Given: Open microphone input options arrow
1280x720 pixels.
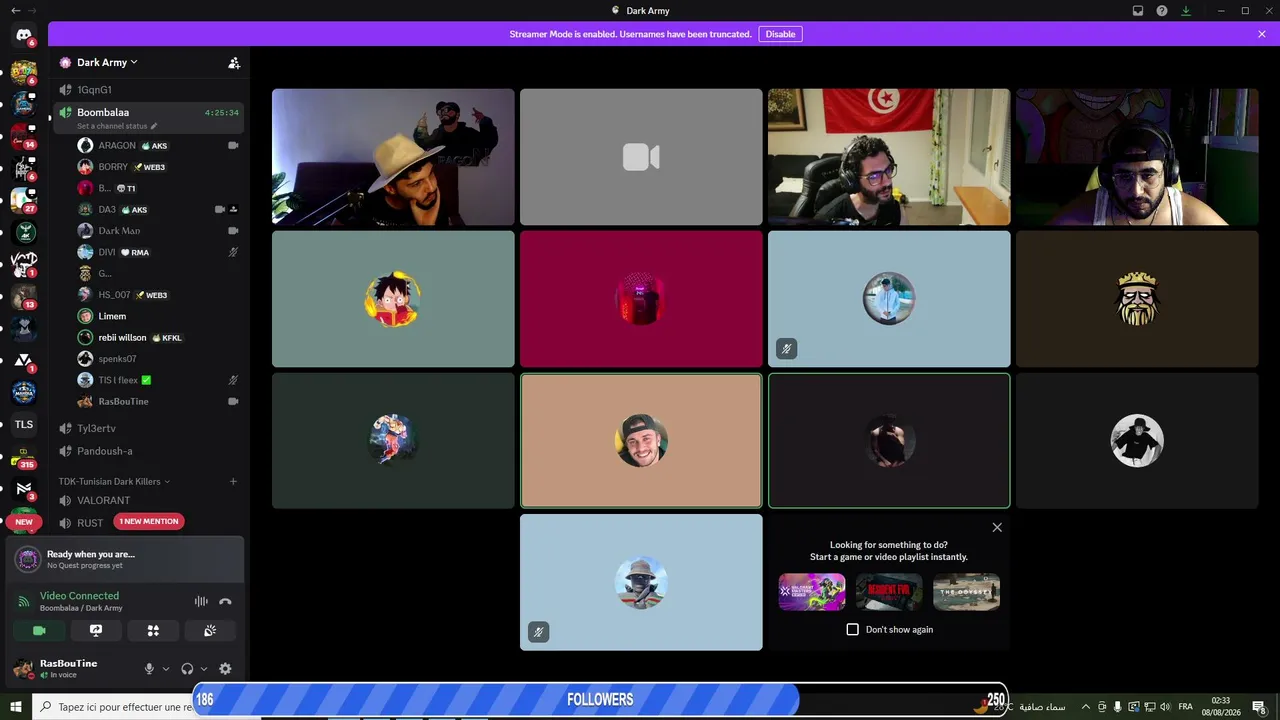Looking at the screenshot, I should pyautogui.click(x=166, y=669).
